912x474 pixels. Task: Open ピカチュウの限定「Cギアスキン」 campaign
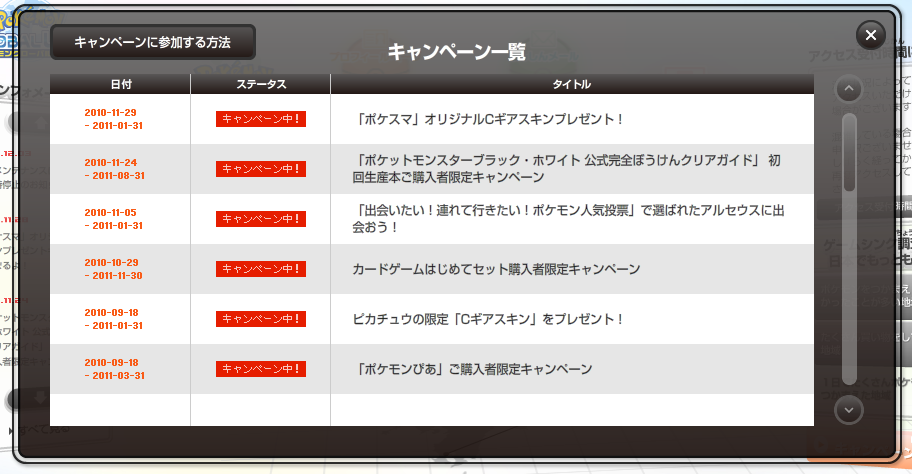pyautogui.click(x=489, y=319)
